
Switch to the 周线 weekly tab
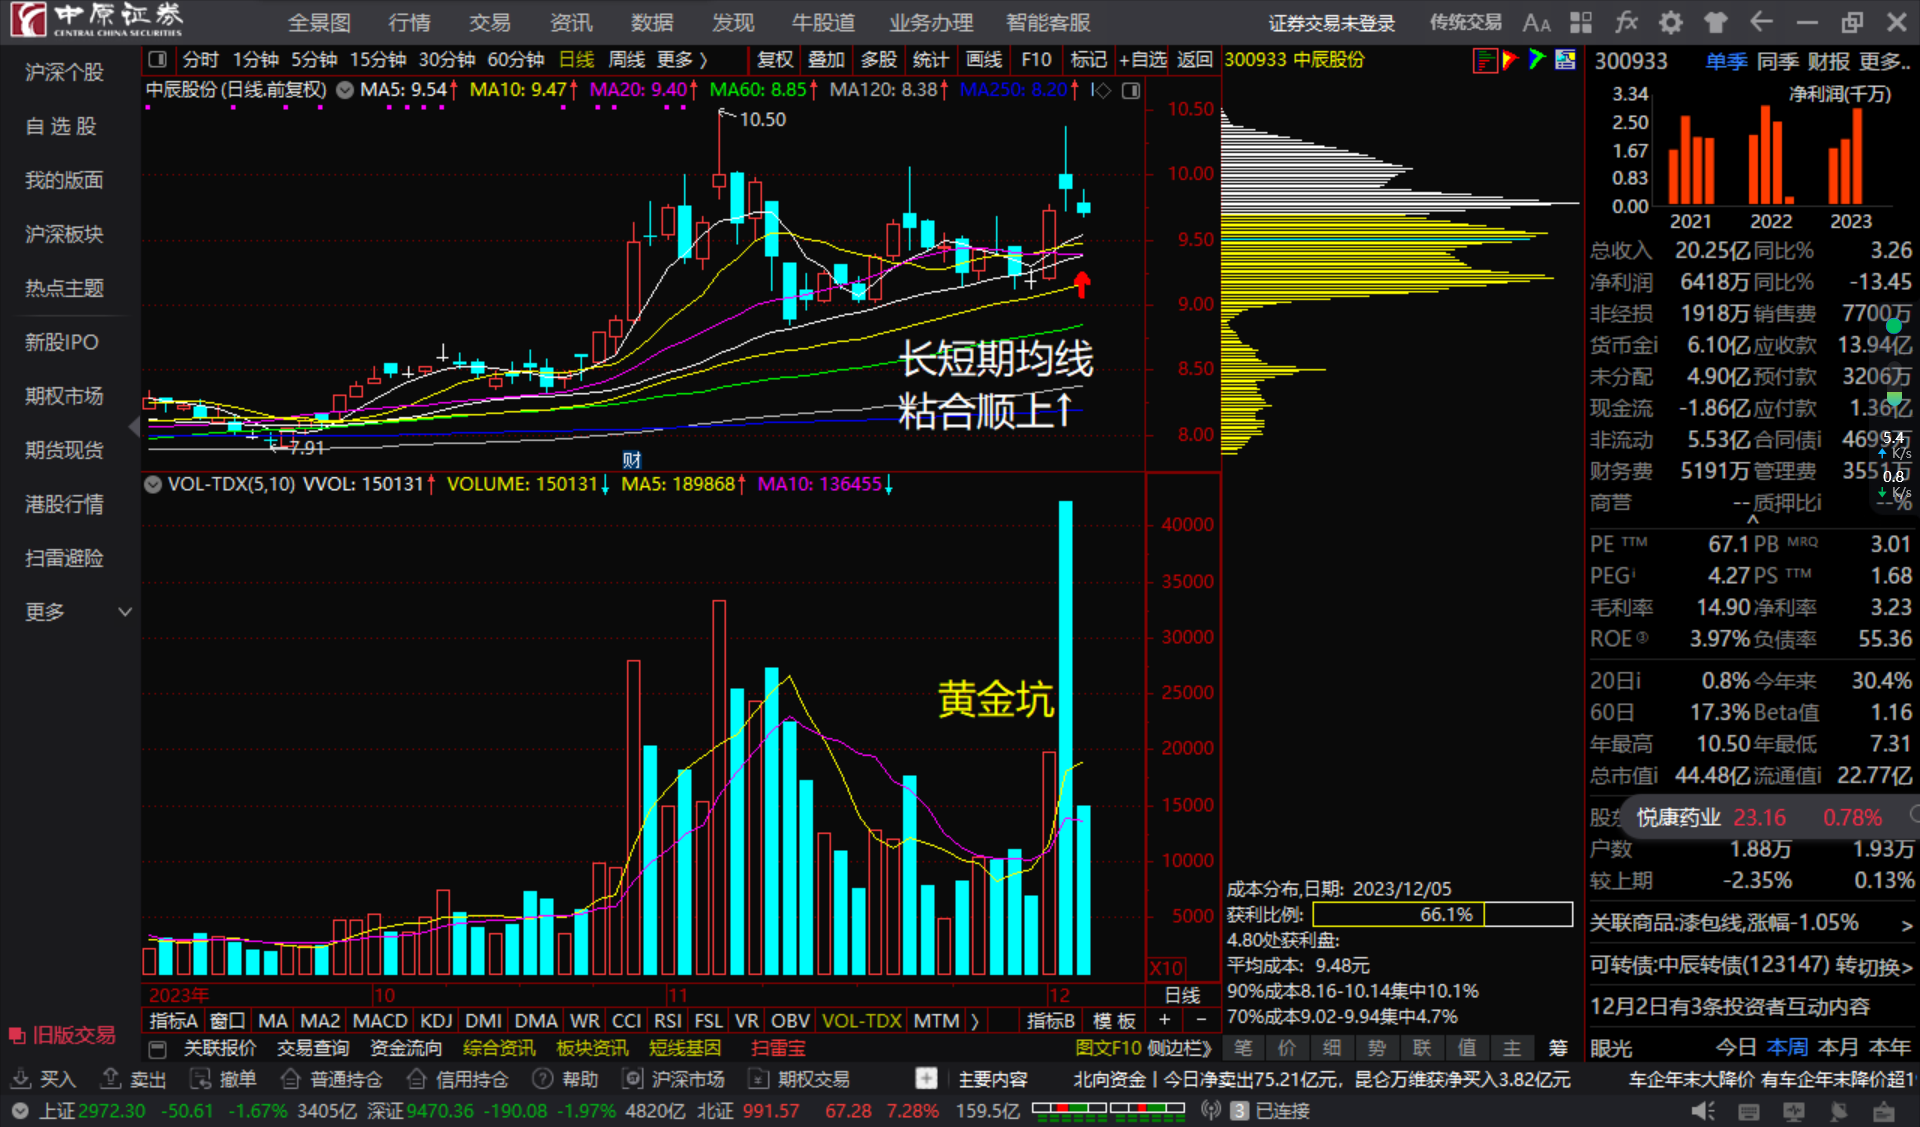point(626,59)
